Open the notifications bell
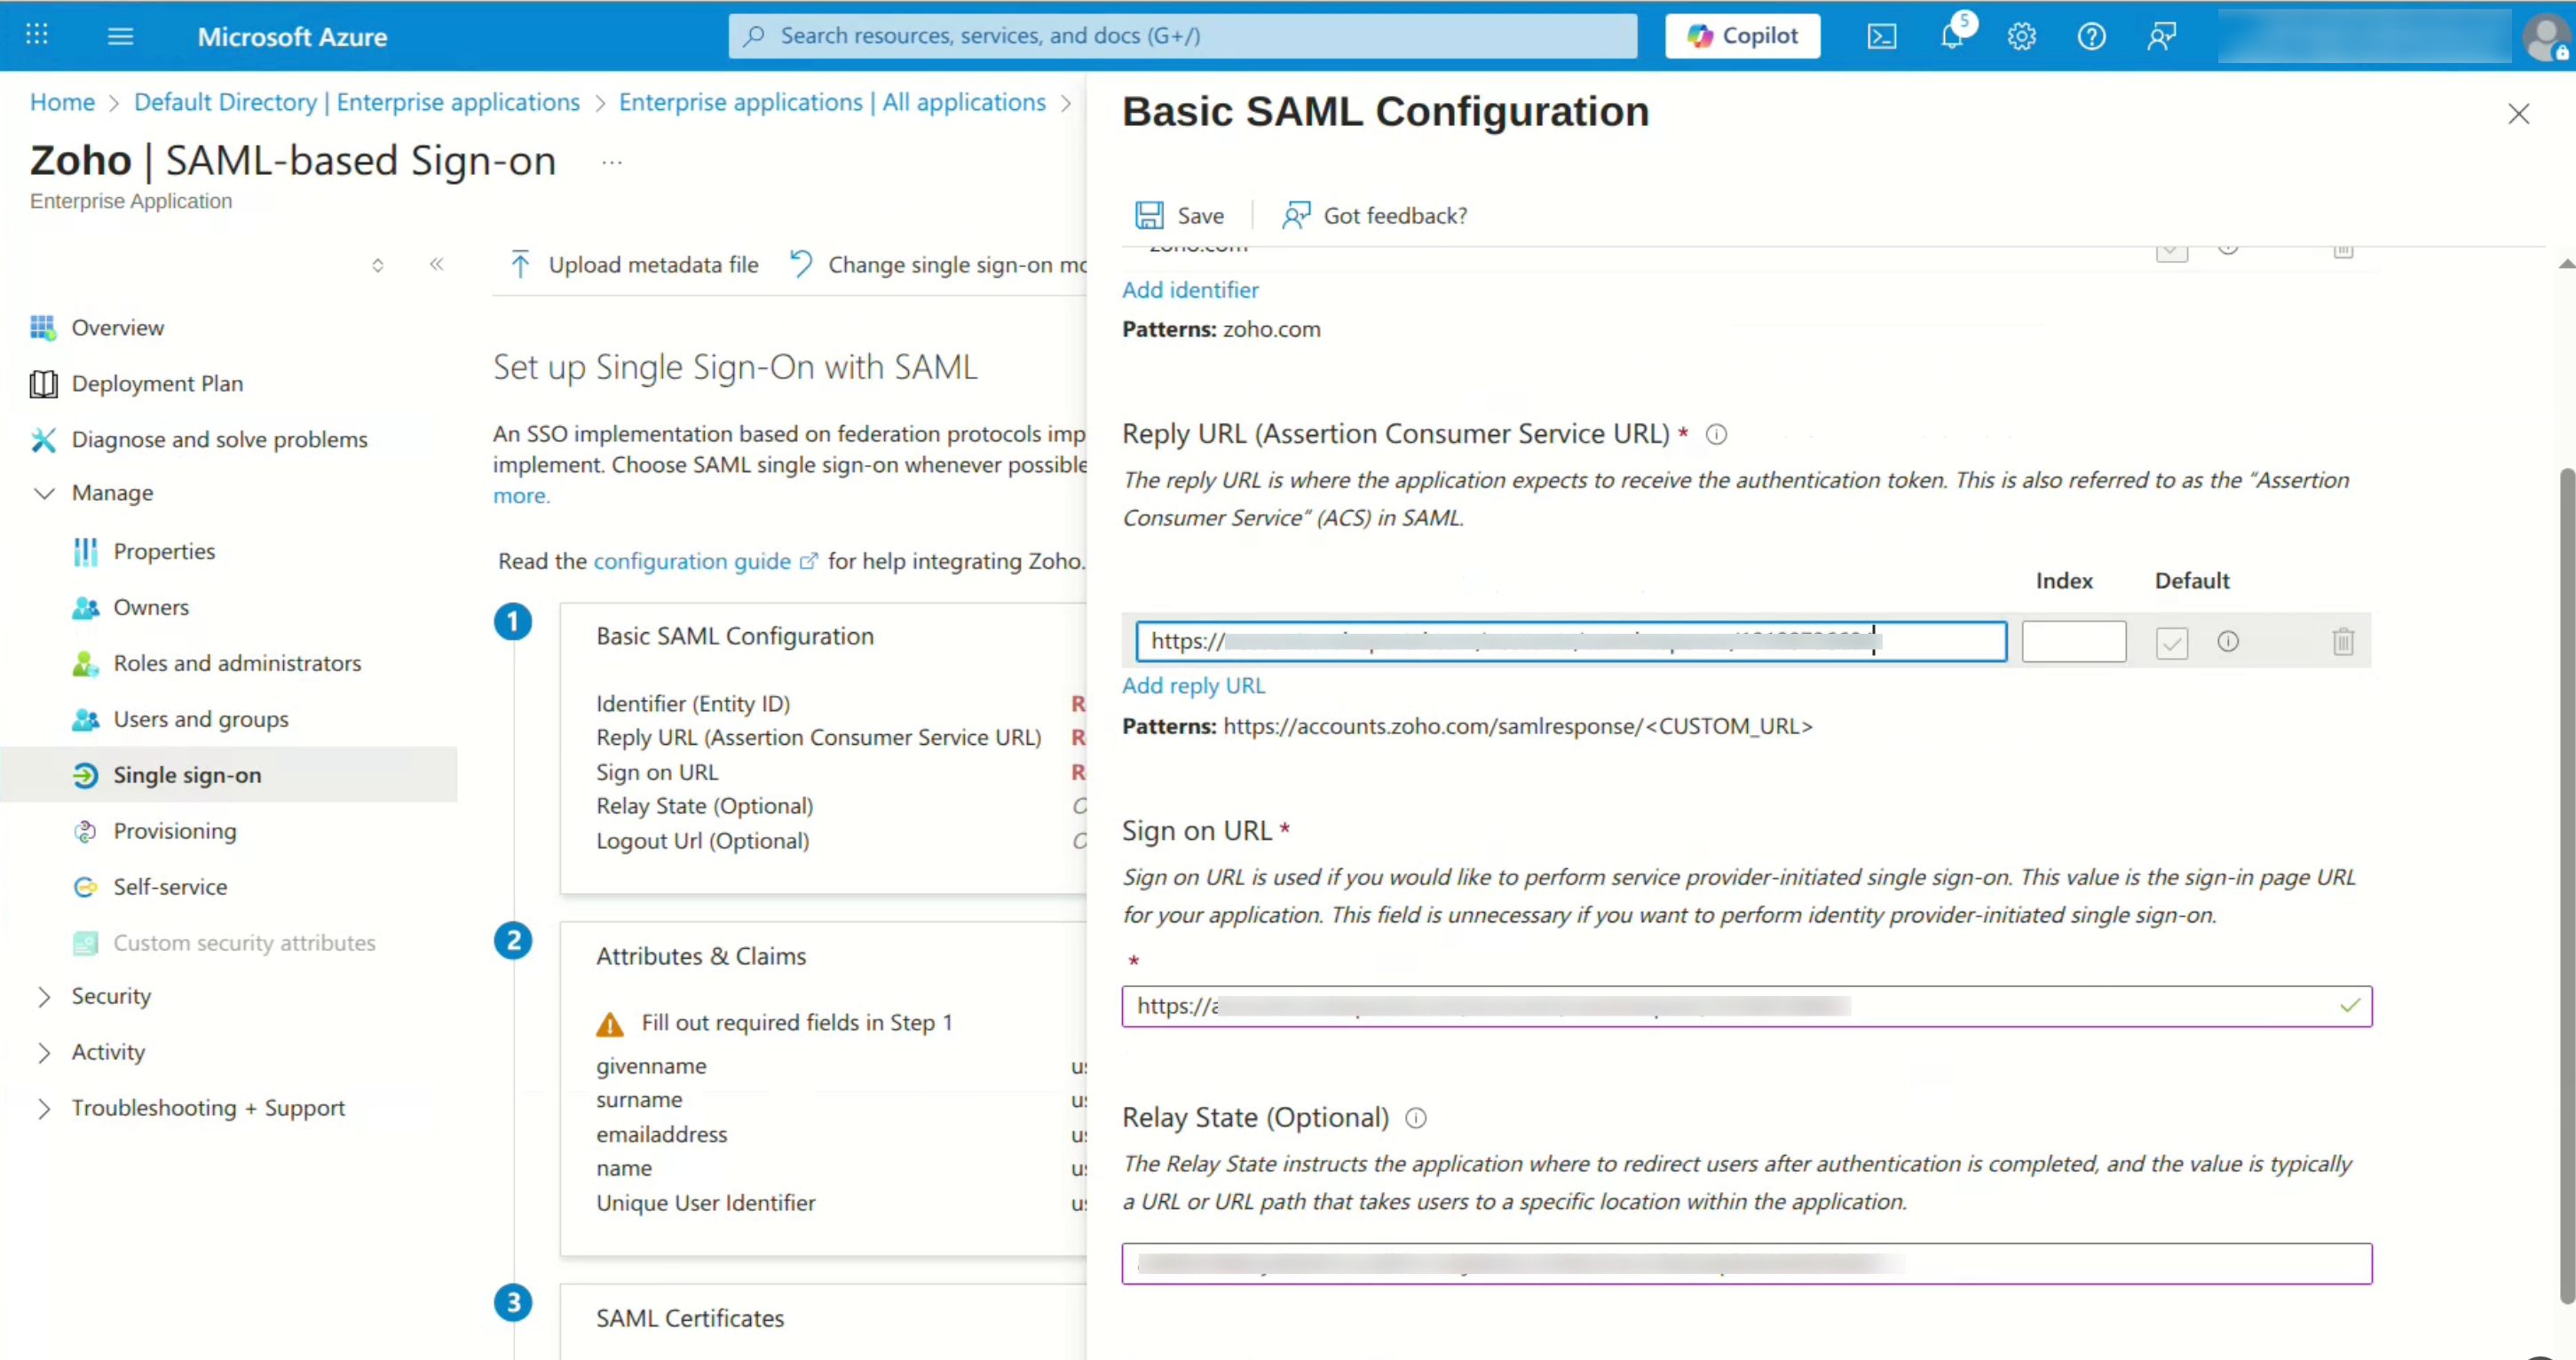 [1951, 36]
